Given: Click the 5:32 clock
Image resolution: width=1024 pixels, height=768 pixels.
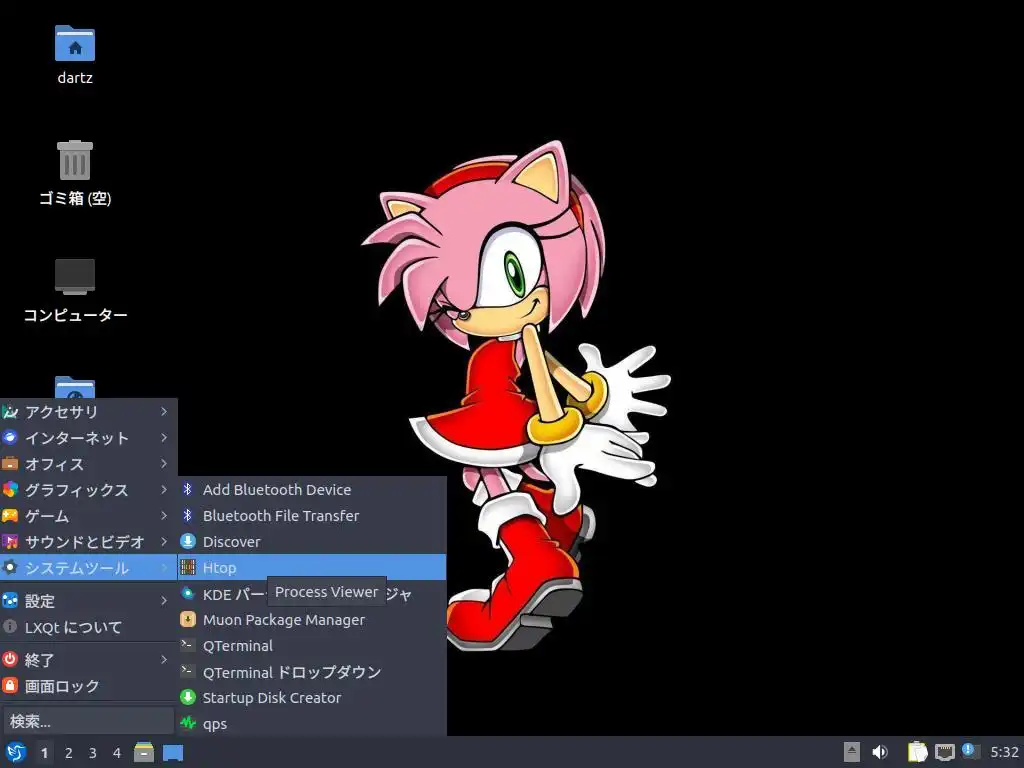Looking at the screenshot, I should click(1004, 752).
